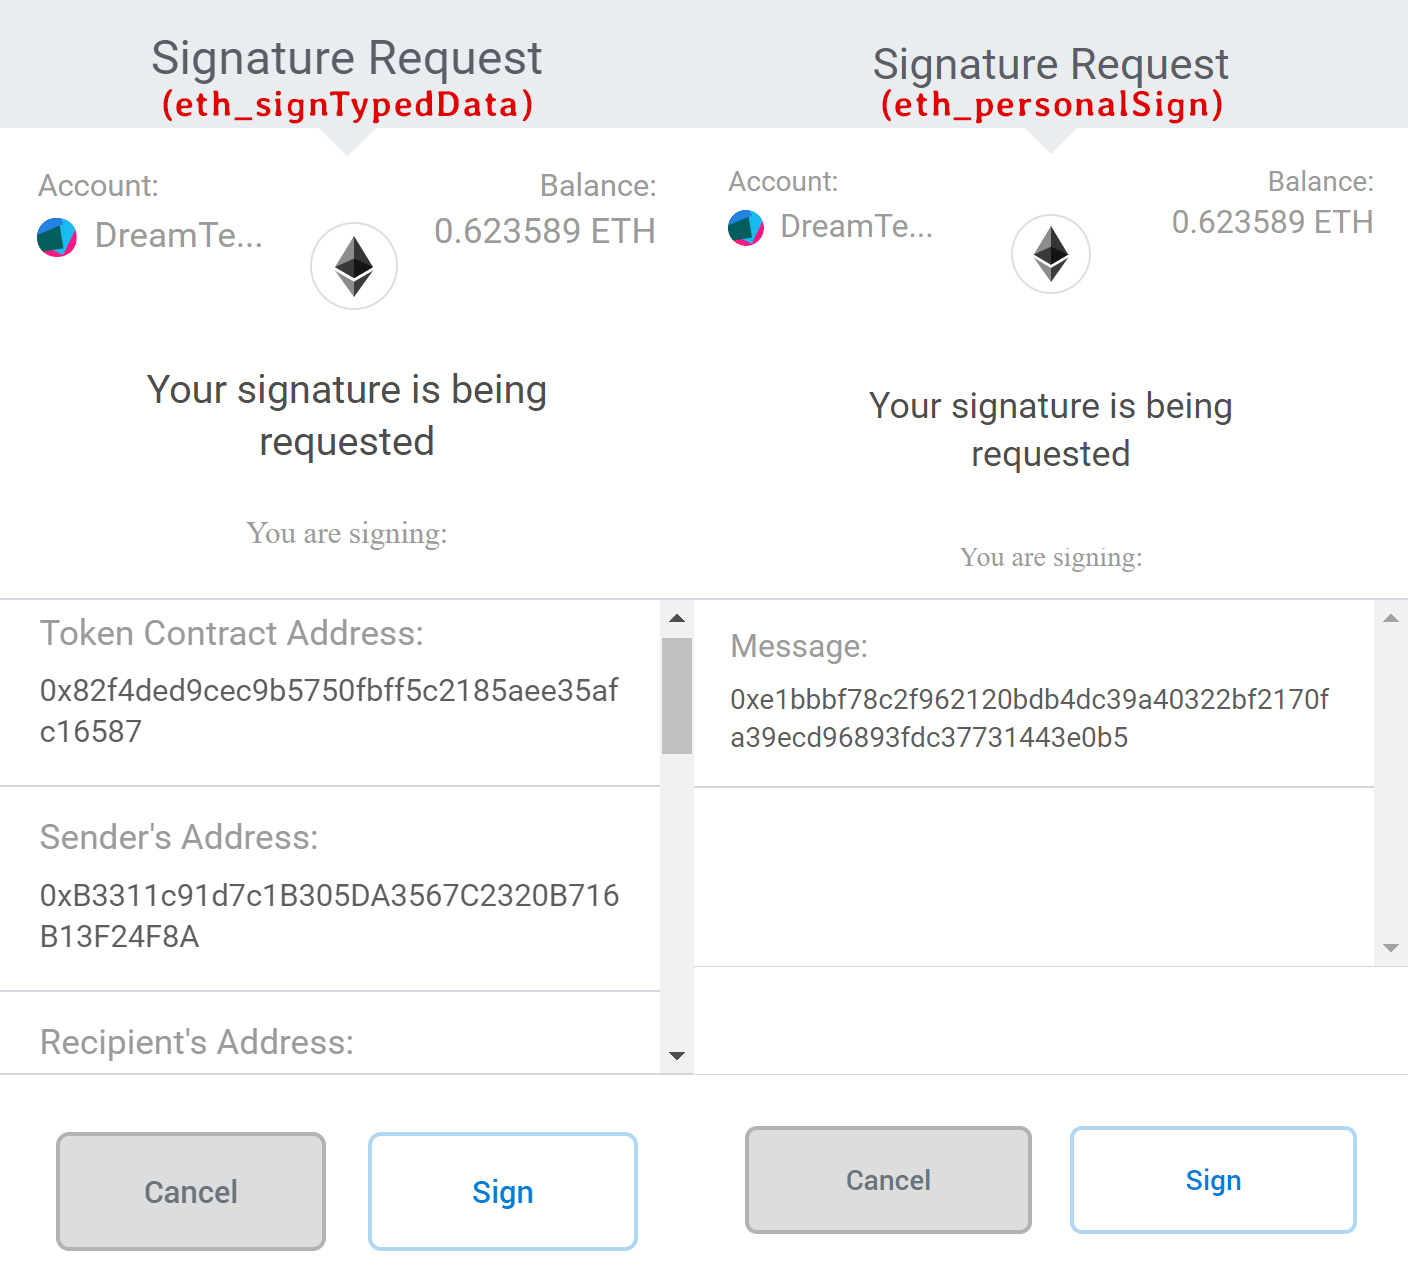This screenshot has width=1408, height=1279.
Task: Click the personalSign message hash text
Action: [1029, 718]
